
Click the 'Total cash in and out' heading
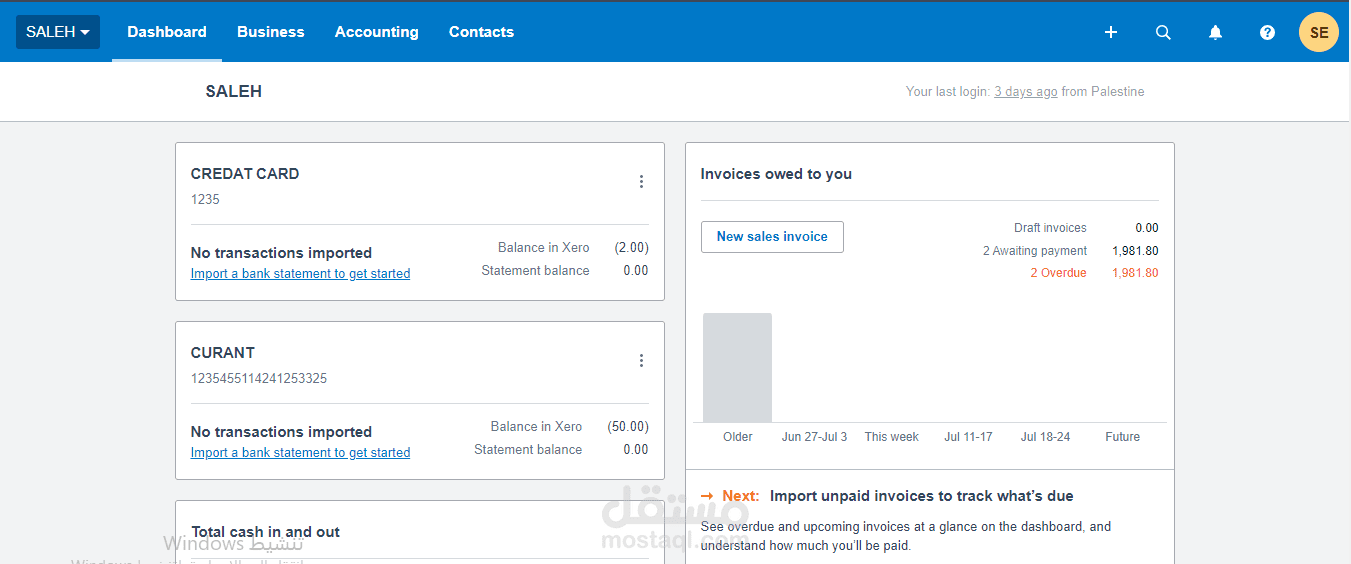[266, 532]
